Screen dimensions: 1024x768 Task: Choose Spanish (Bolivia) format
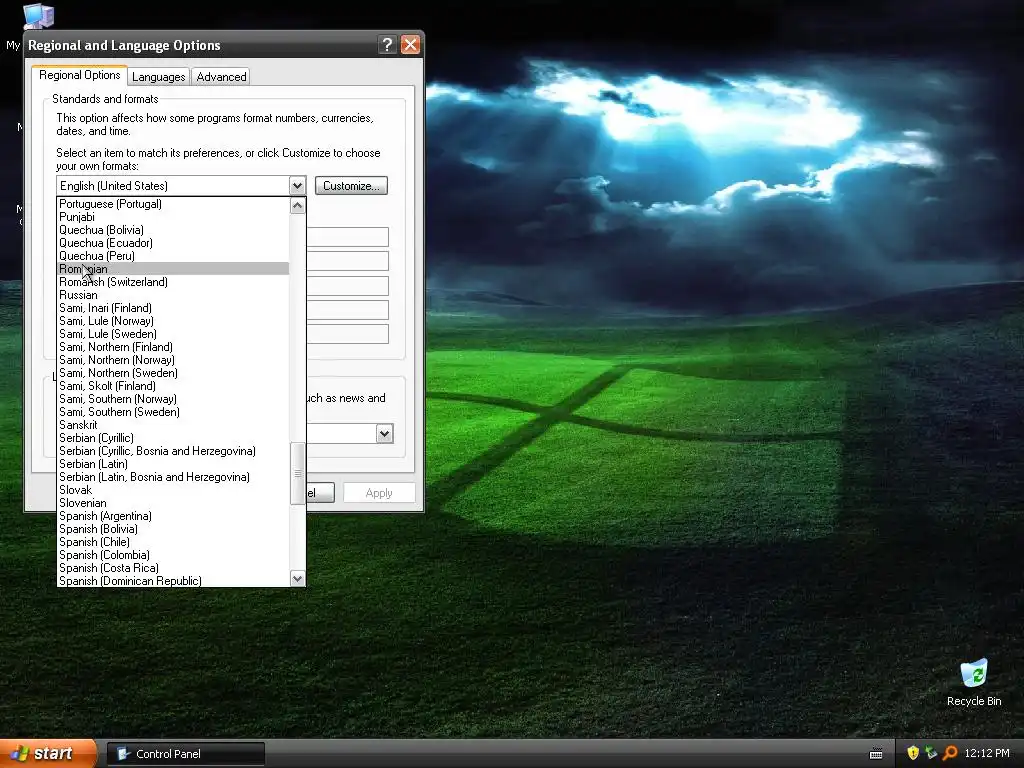(173, 529)
